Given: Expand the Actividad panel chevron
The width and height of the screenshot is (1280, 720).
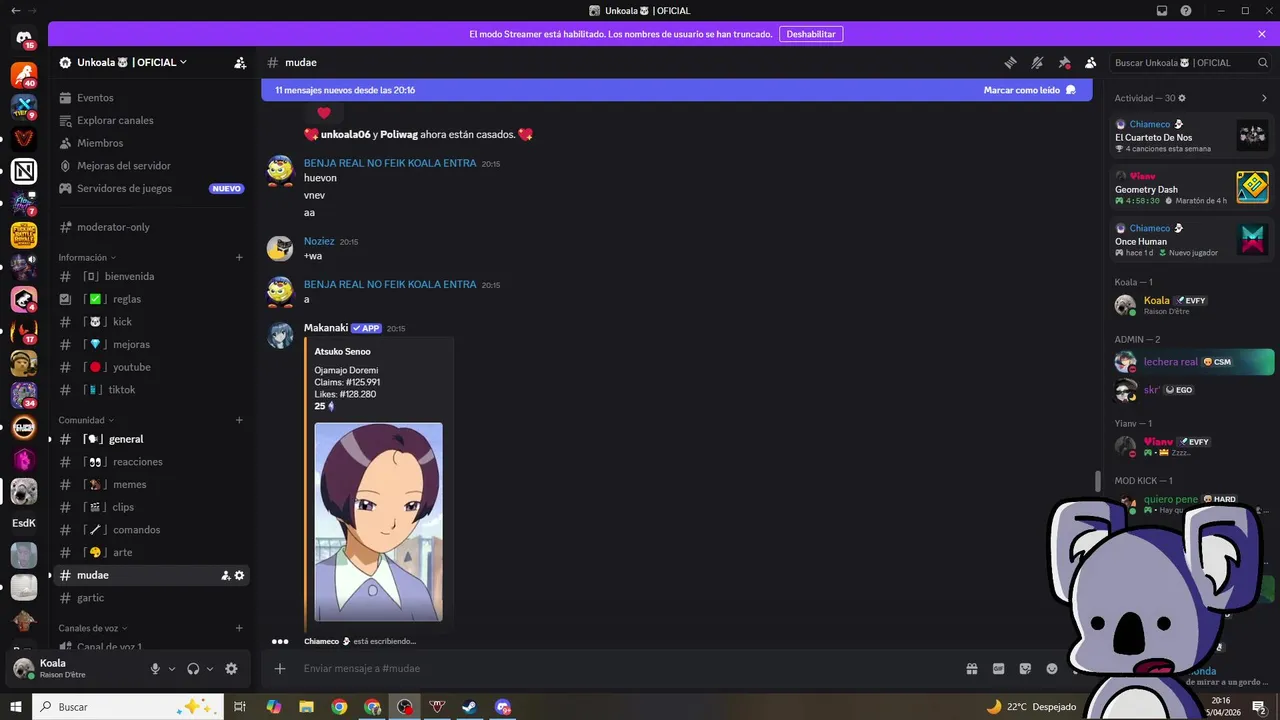Looking at the screenshot, I should (1264, 98).
